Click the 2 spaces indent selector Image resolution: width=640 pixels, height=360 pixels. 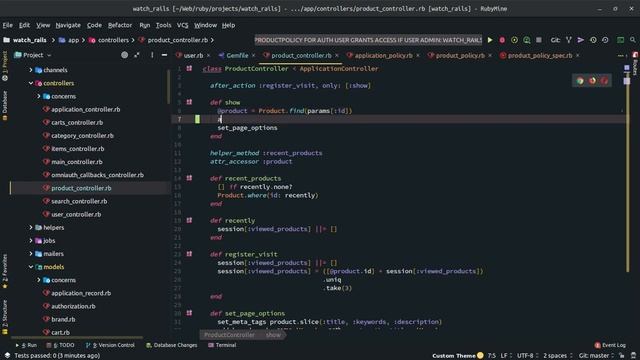558,356
